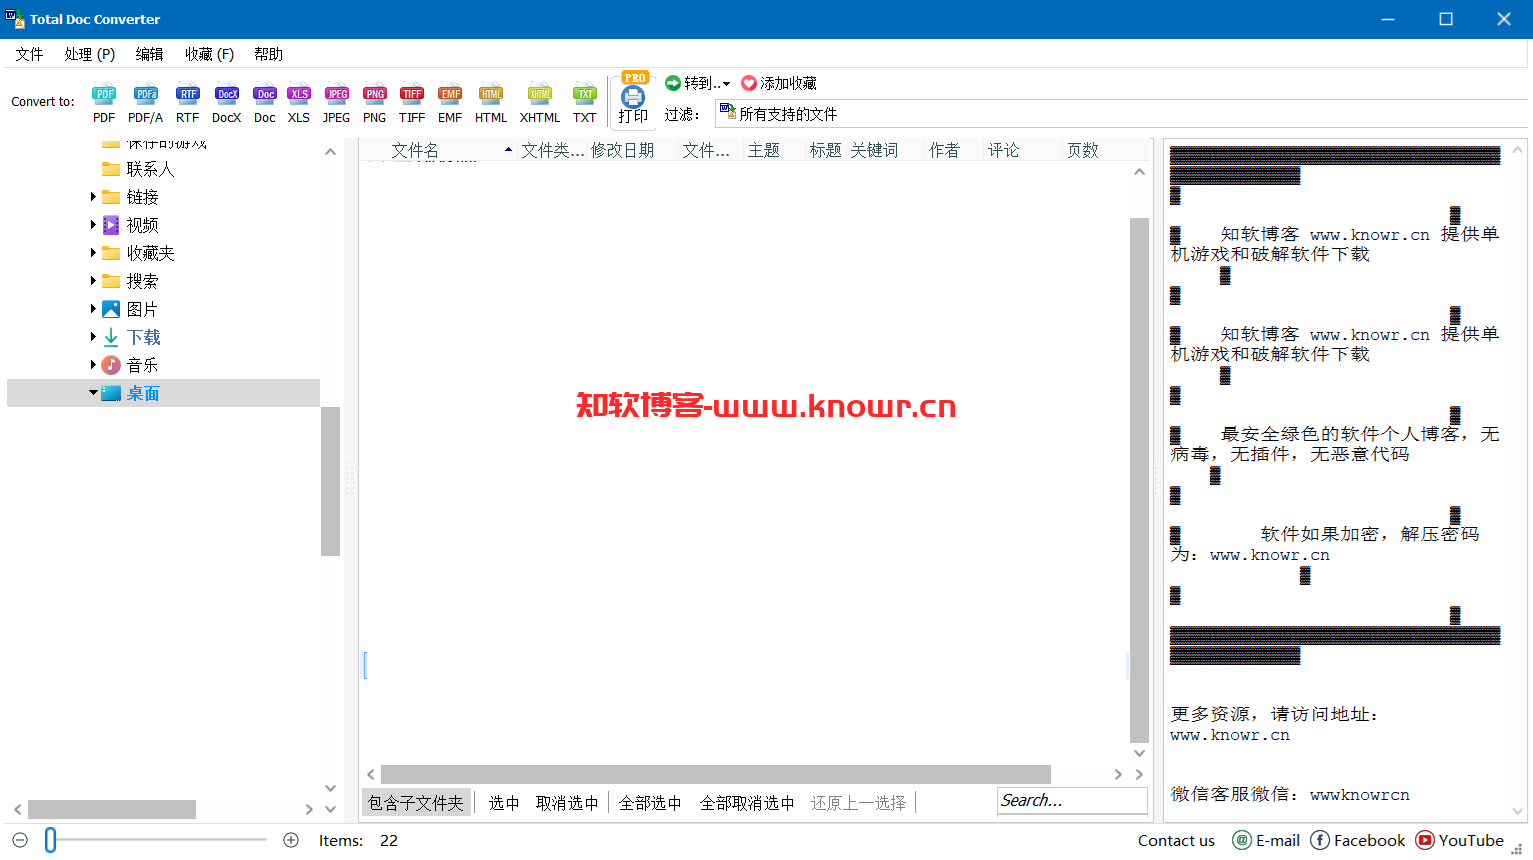Sort by 修改日期 column header
The image size is (1533, 860).
tap(622, 150)
